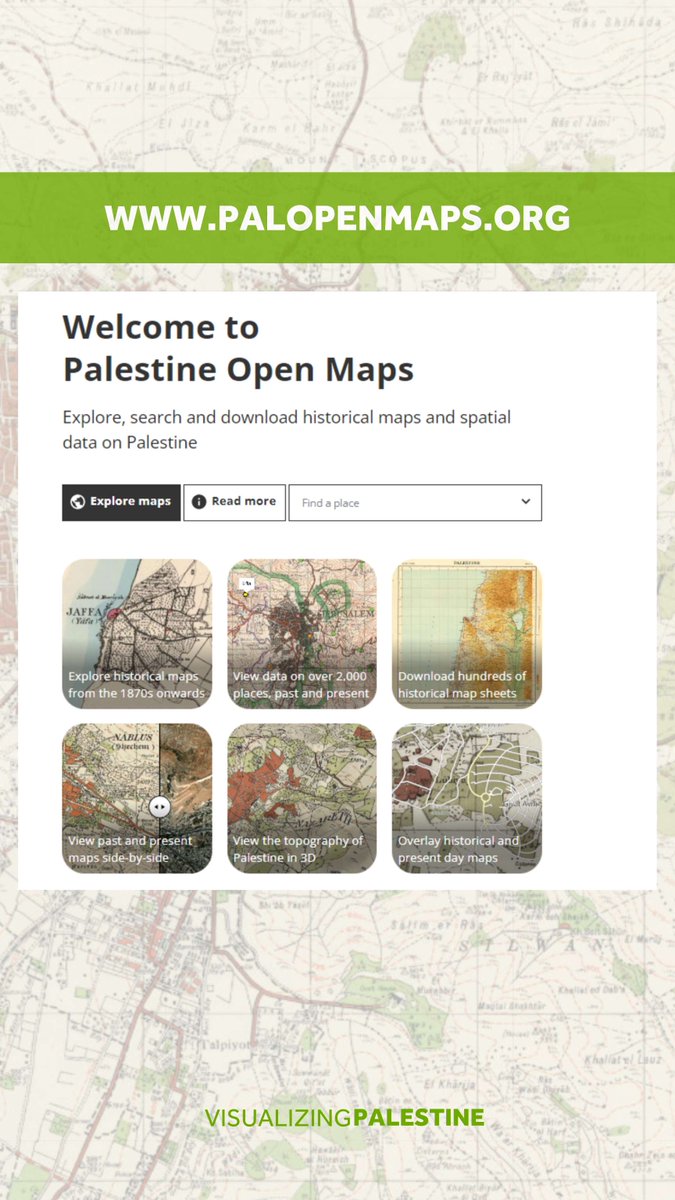Viewport: 675px width, 1200px height.
Task: Expand the Find a place dropdown chevron
Action: click(526, 502)
